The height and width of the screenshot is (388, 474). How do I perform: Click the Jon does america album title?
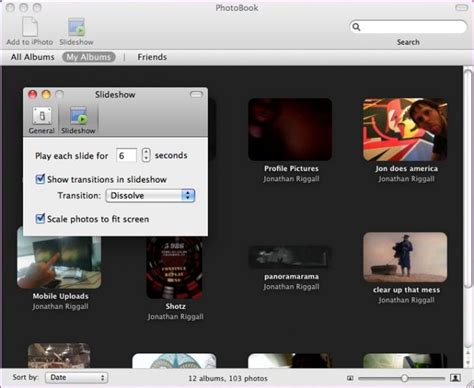pos(406,169)
